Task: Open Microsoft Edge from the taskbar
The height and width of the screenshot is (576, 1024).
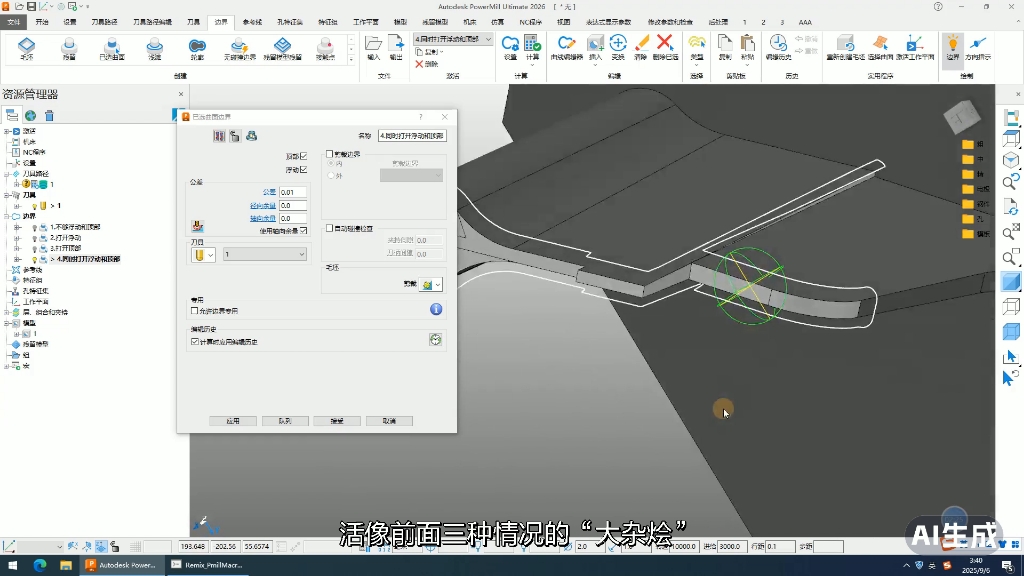Action: click(40, 565)
